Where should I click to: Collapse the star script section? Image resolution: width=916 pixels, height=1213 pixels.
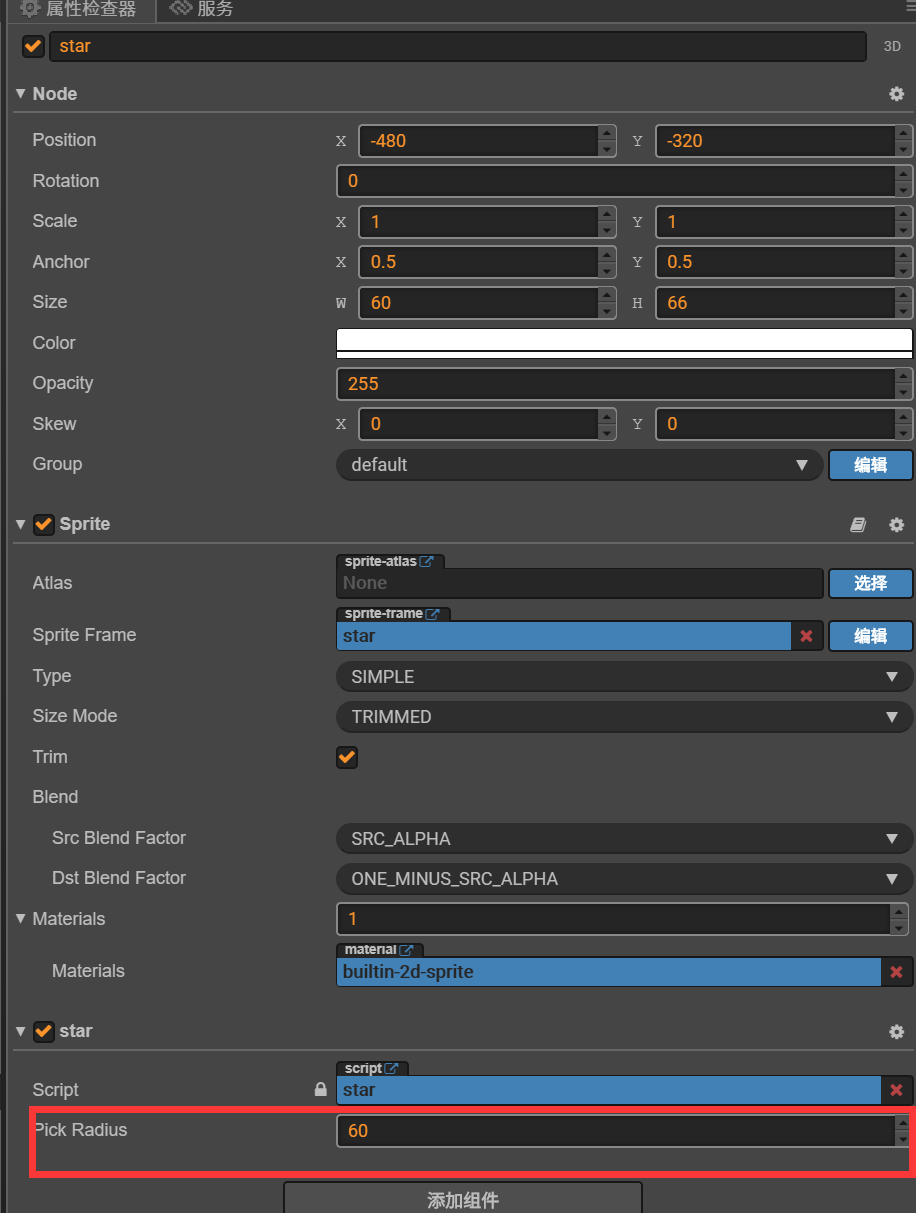coord(20,1031)
